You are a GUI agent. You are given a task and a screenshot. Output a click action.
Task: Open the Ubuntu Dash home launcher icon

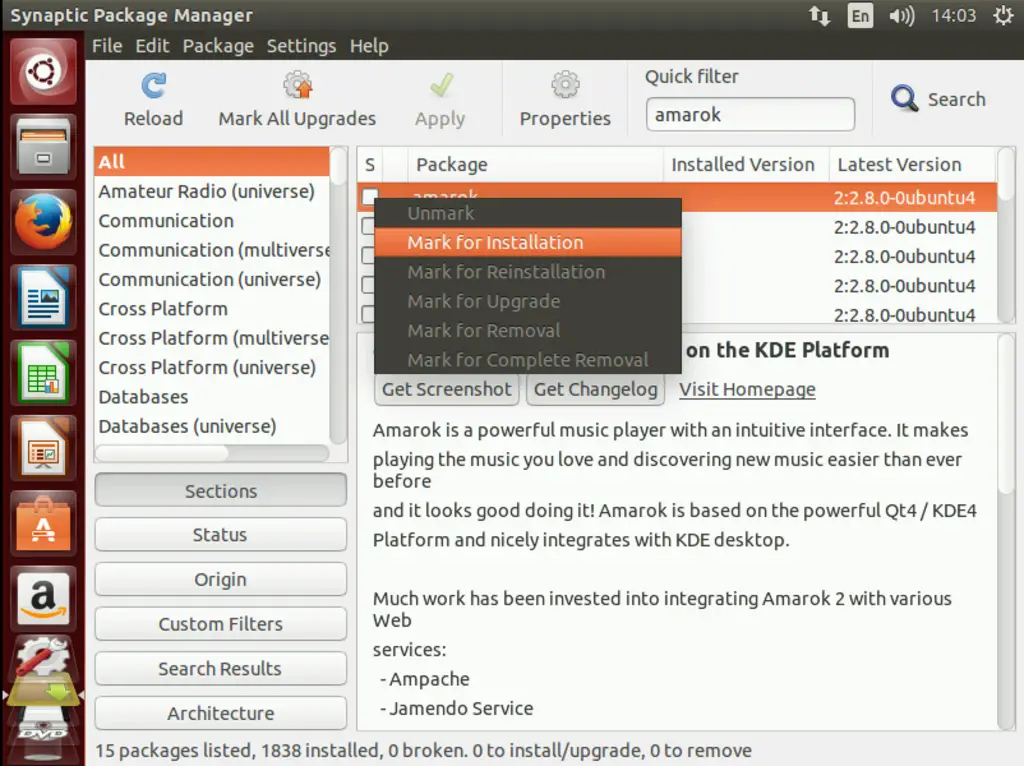point(43,71)
